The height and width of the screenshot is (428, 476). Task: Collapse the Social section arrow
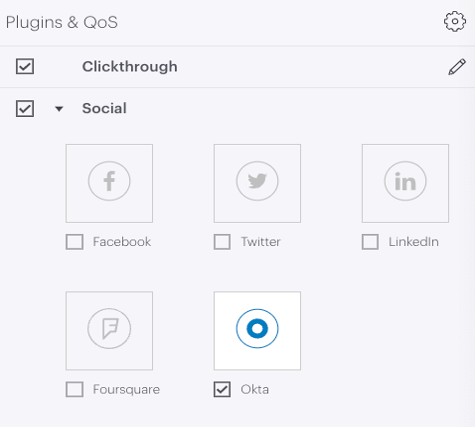59,109
